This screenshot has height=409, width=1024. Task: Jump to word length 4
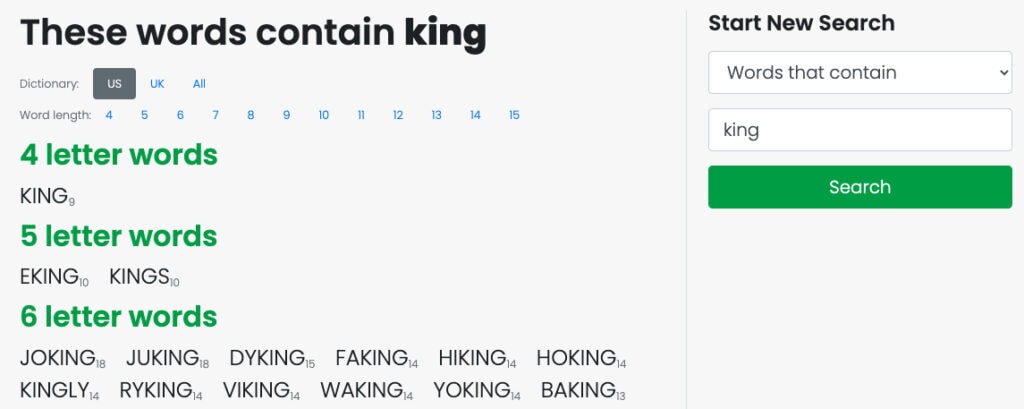(109, 115)
